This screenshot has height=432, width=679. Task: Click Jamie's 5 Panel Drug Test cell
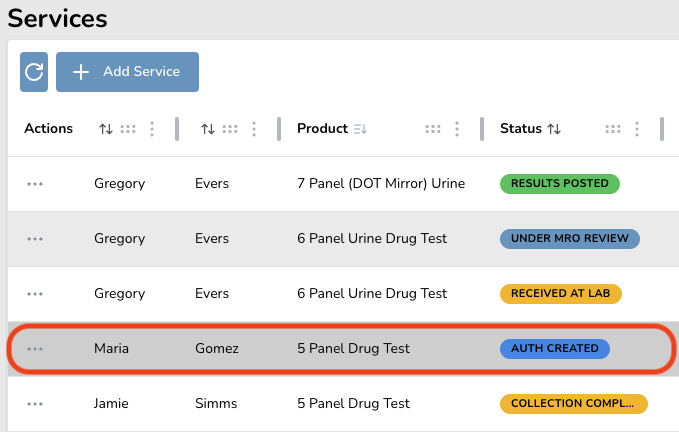pyautogui.click(x=353, y=403)
